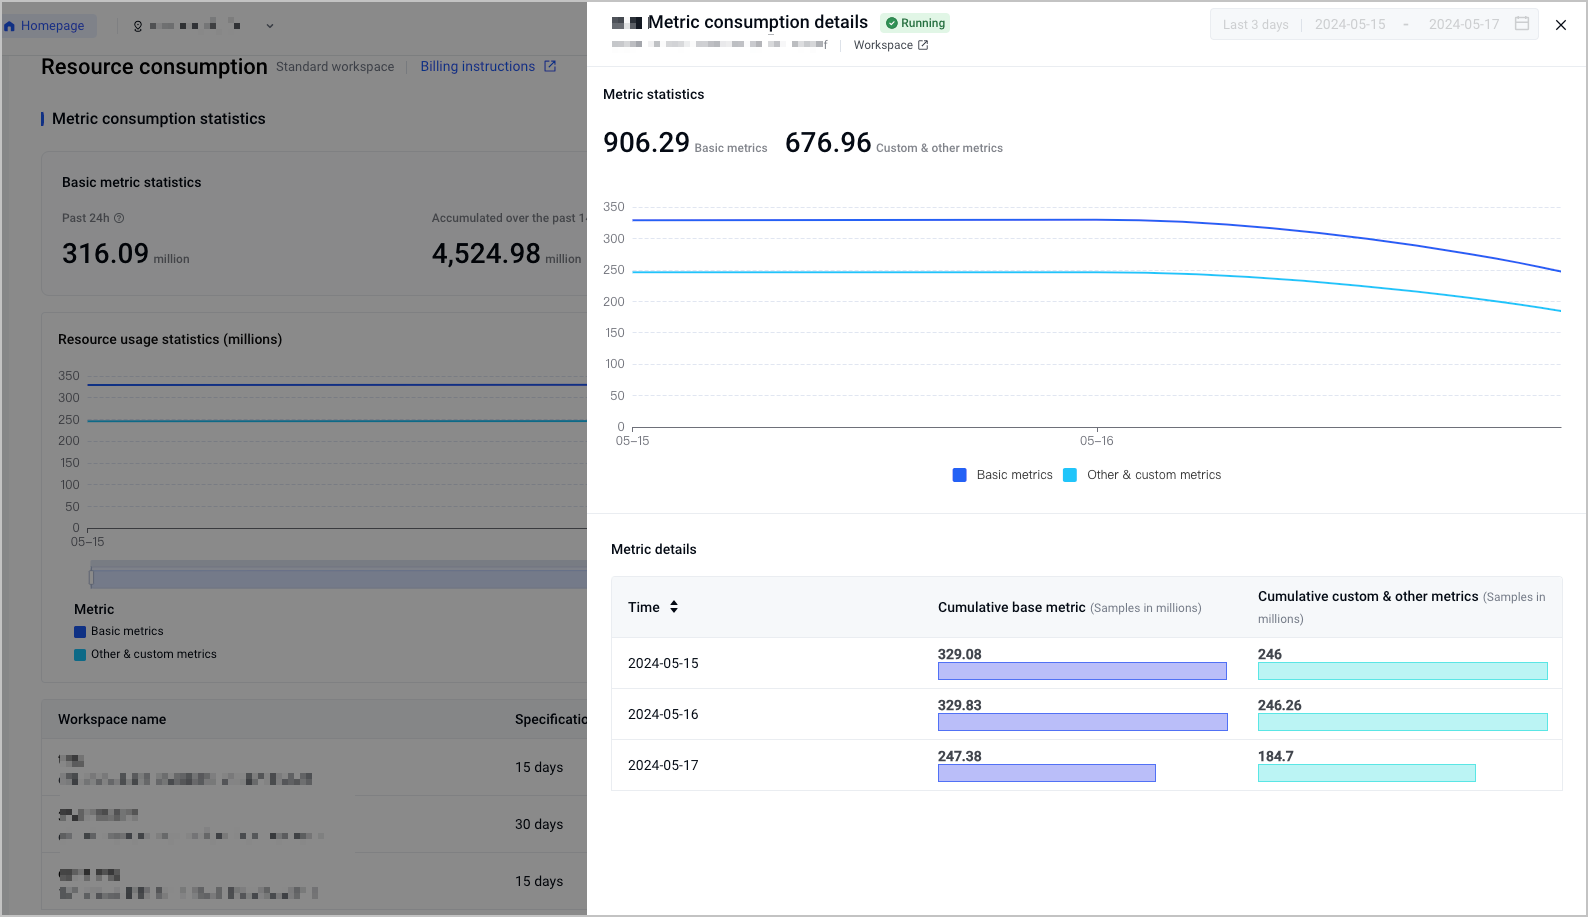Click the Standard workspace label
Screen dimensions: 1588x917
pos(335,67)
